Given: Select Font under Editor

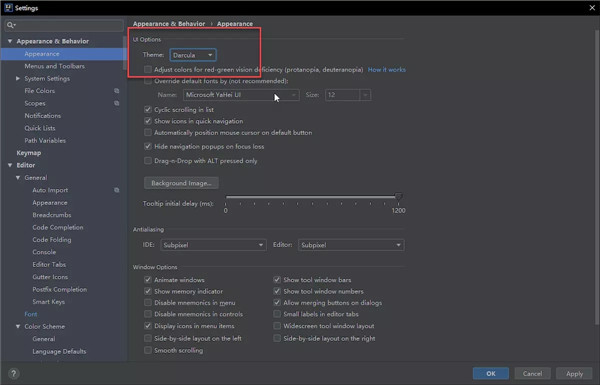Looking at the screenshot, I should pos(31,314).
